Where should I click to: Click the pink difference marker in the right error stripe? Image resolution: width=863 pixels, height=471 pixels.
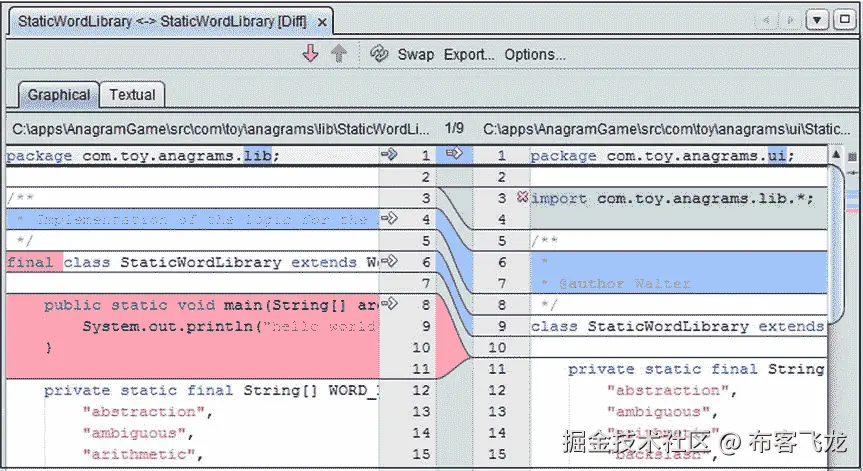pos(853,210)
